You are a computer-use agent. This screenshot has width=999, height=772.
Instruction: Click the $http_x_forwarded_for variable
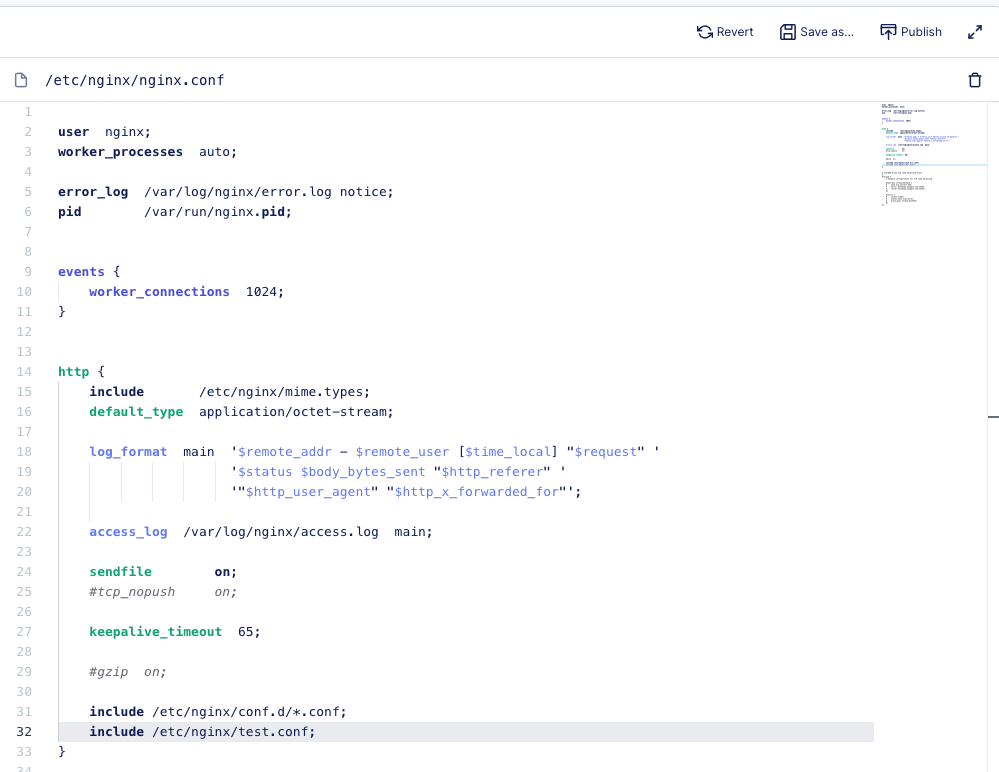click(477, 492)
